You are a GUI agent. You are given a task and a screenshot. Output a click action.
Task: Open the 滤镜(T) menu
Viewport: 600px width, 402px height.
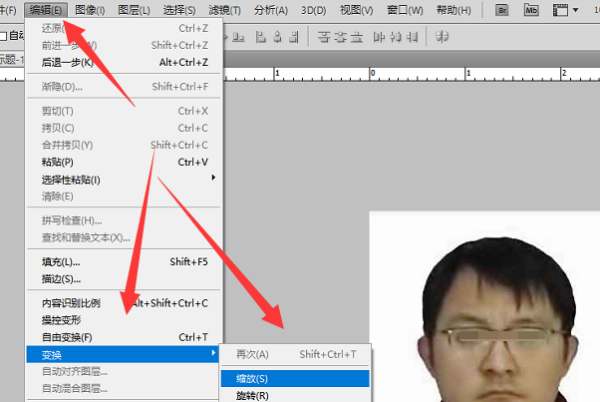click(x=225, y=10)
